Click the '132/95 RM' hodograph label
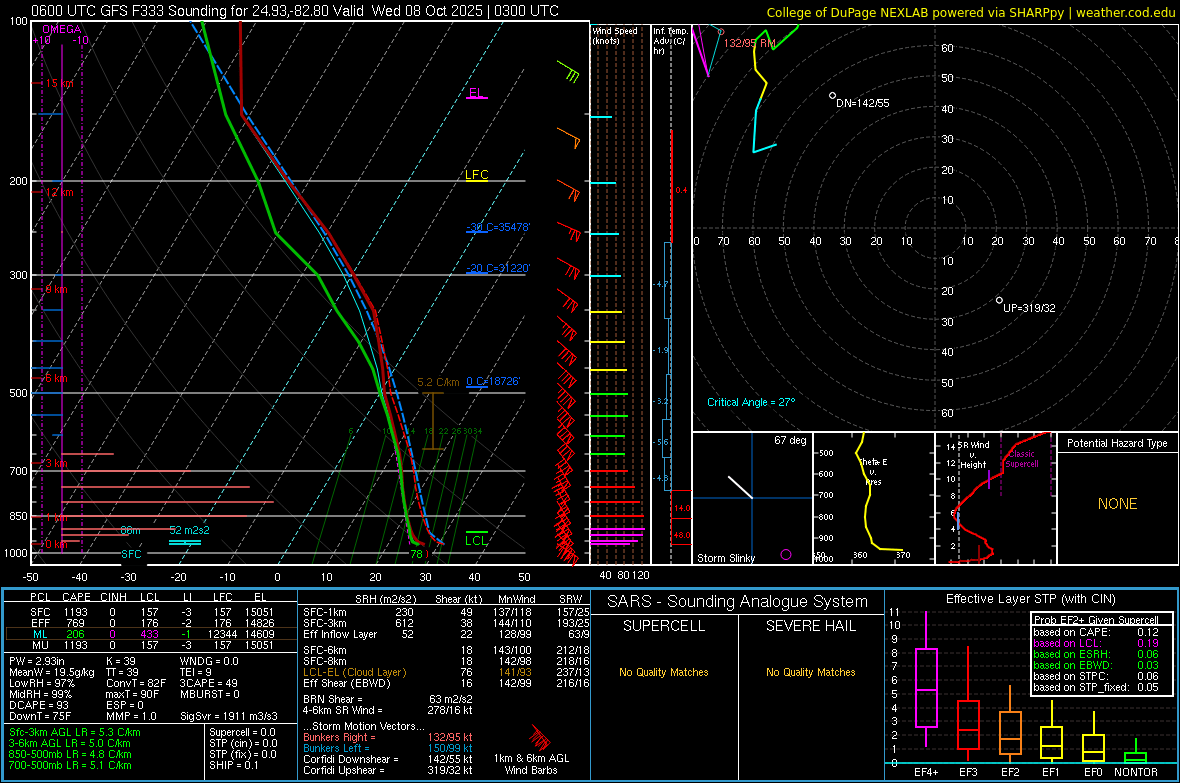Image resolution: width=1180 pixels, height=783 pixels. (x=749, y=43)
